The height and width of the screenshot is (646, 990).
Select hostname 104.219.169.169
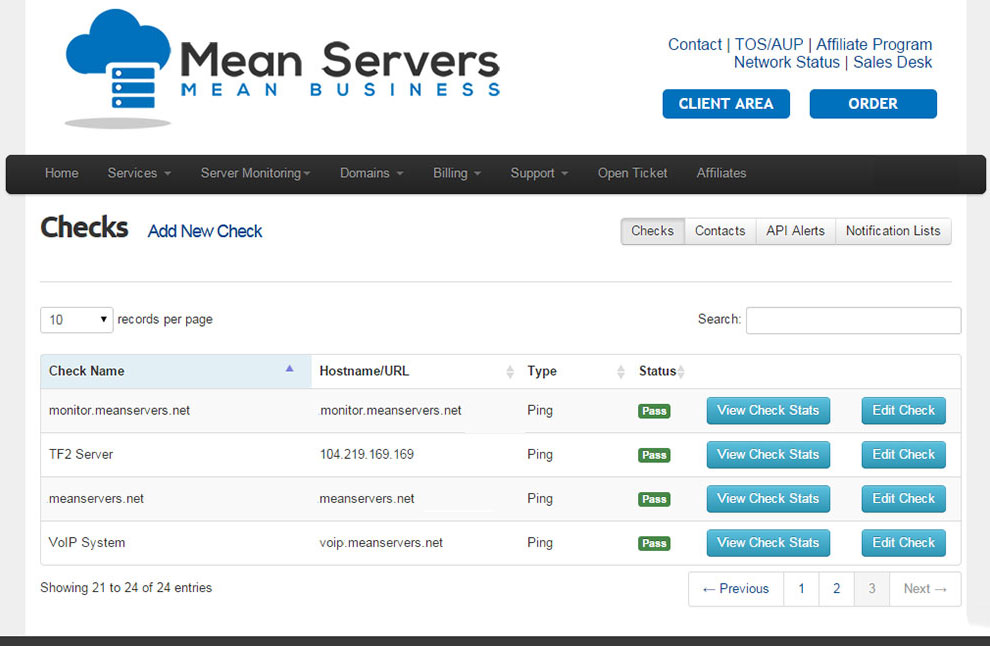coord(367,455)
